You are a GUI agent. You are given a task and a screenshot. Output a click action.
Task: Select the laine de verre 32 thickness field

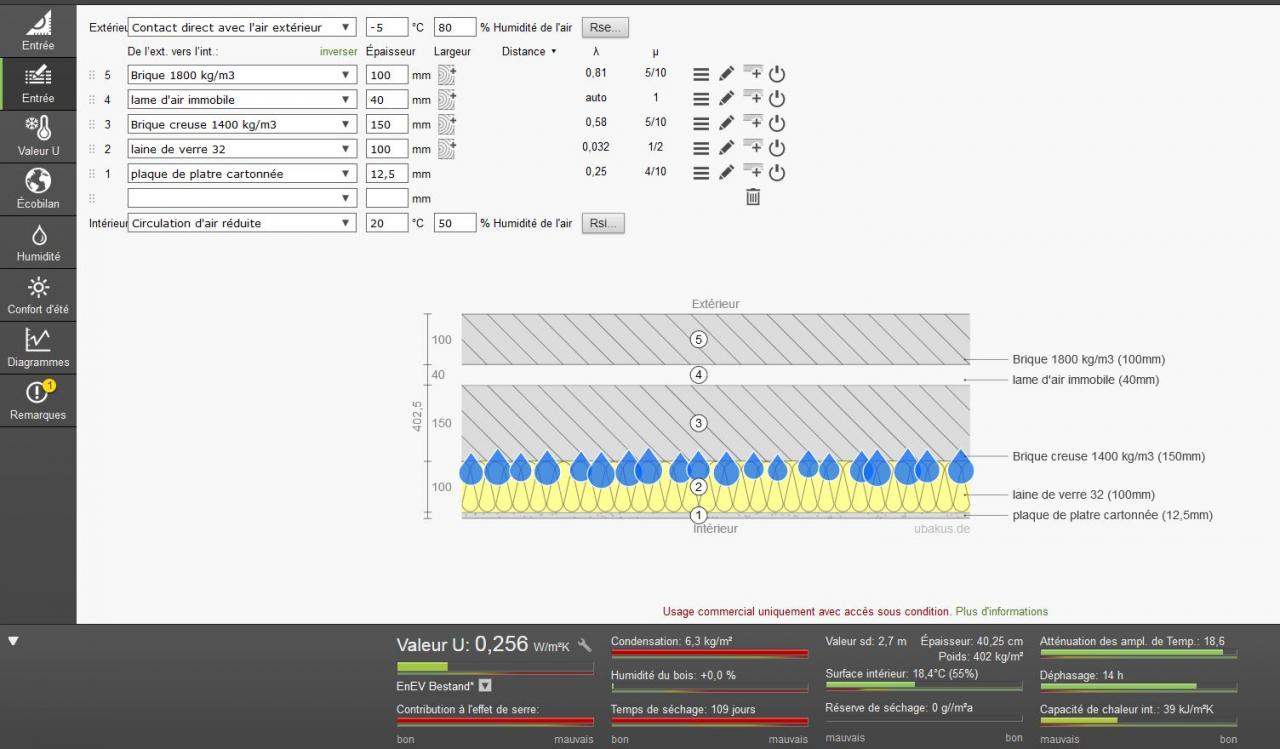point(387,149)
